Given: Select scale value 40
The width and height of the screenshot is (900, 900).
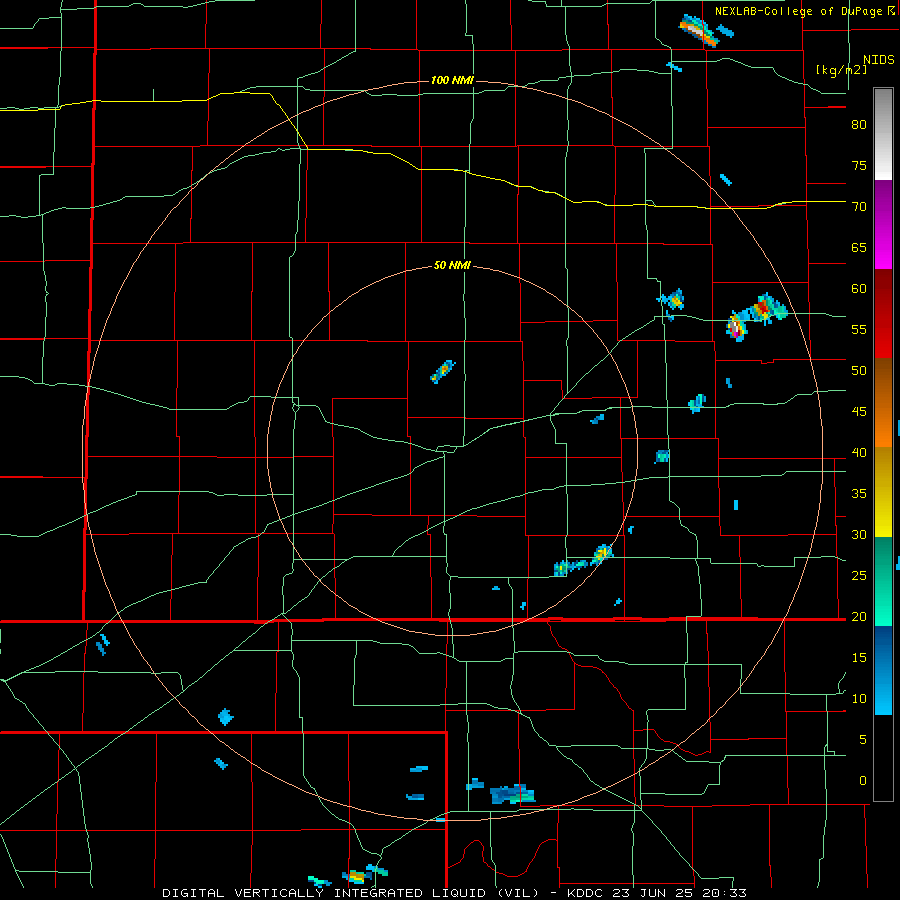Looking at the screenshot, I should pos(859,452).
